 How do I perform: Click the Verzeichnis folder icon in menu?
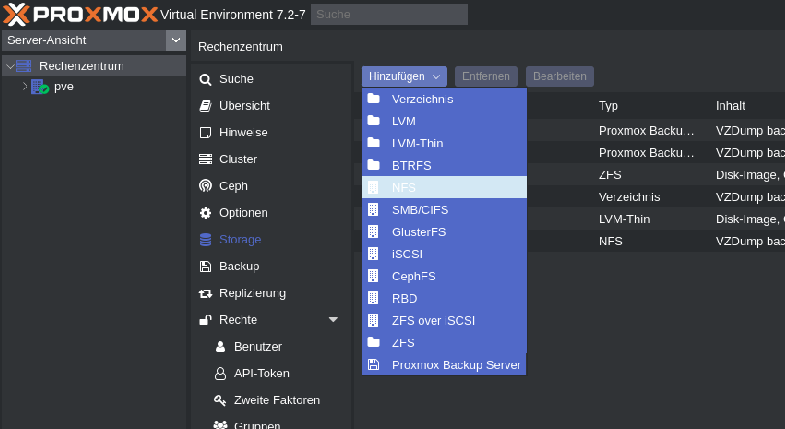click(373, 99)
